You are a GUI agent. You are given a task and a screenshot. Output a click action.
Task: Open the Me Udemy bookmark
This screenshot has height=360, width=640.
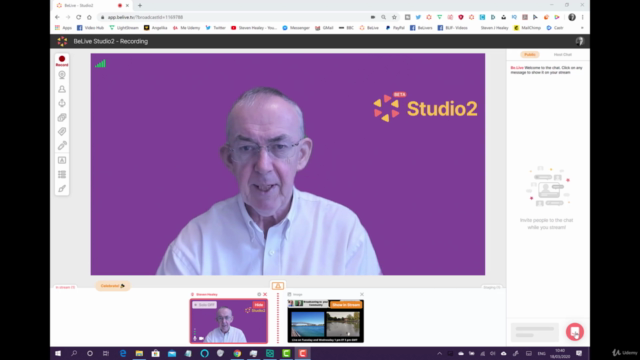[186, 28]
